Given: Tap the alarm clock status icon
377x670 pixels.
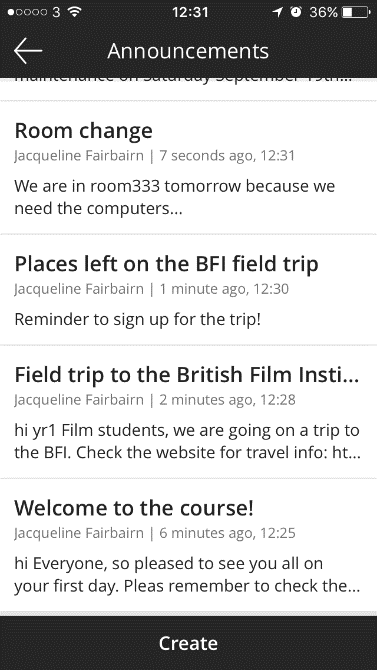Looking at the screenshot, I should tap(295, 12).
